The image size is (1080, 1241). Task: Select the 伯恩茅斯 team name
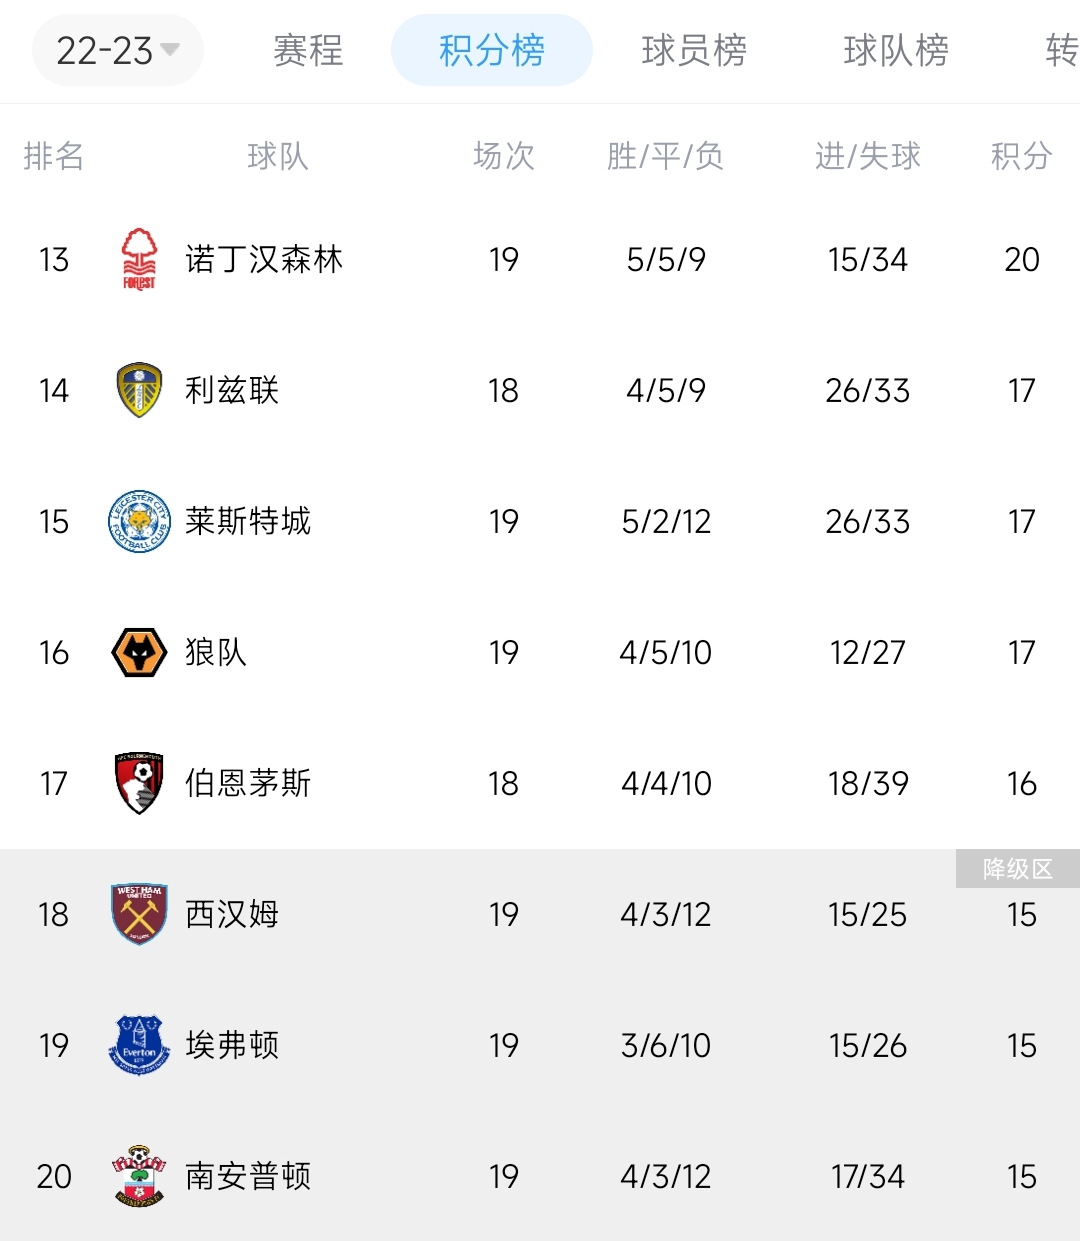pyautogui.click(x=248, y=783)
